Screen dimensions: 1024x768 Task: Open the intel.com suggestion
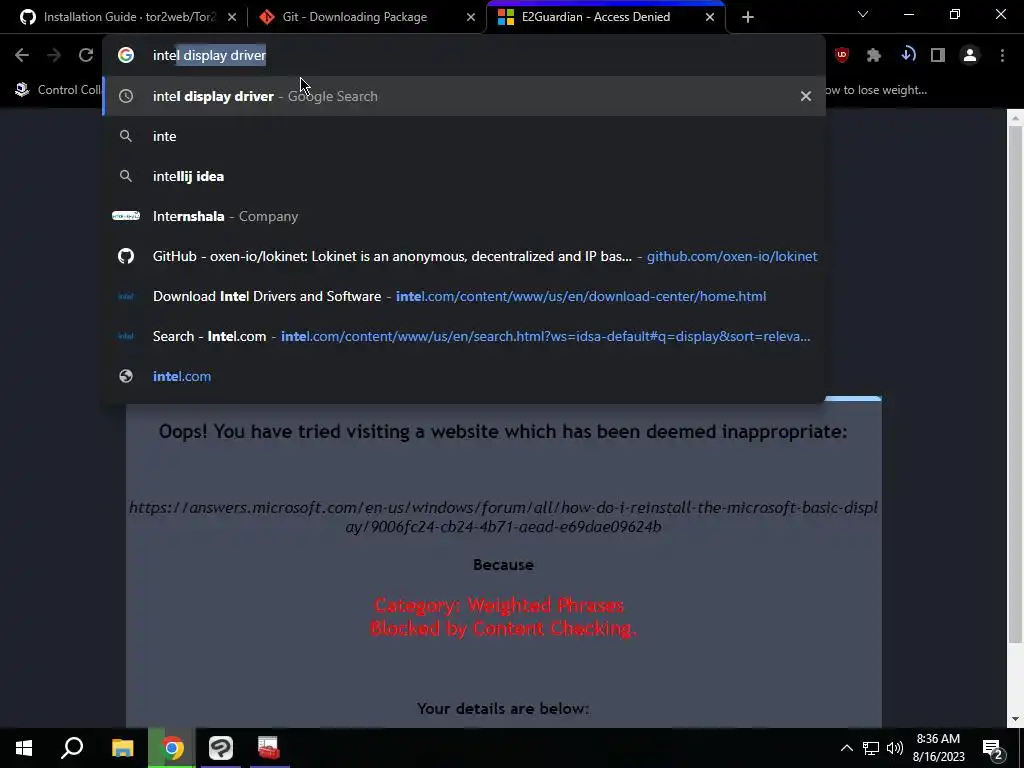(x=464, y=376)
